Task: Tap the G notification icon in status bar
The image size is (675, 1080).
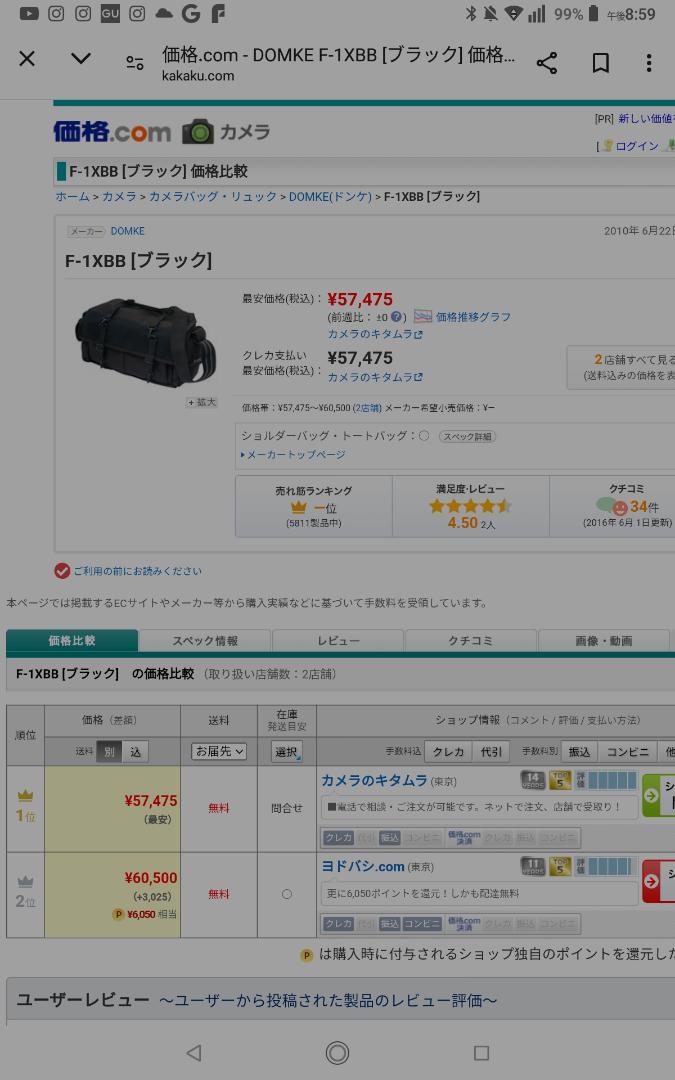Action: tap(191, 14)
